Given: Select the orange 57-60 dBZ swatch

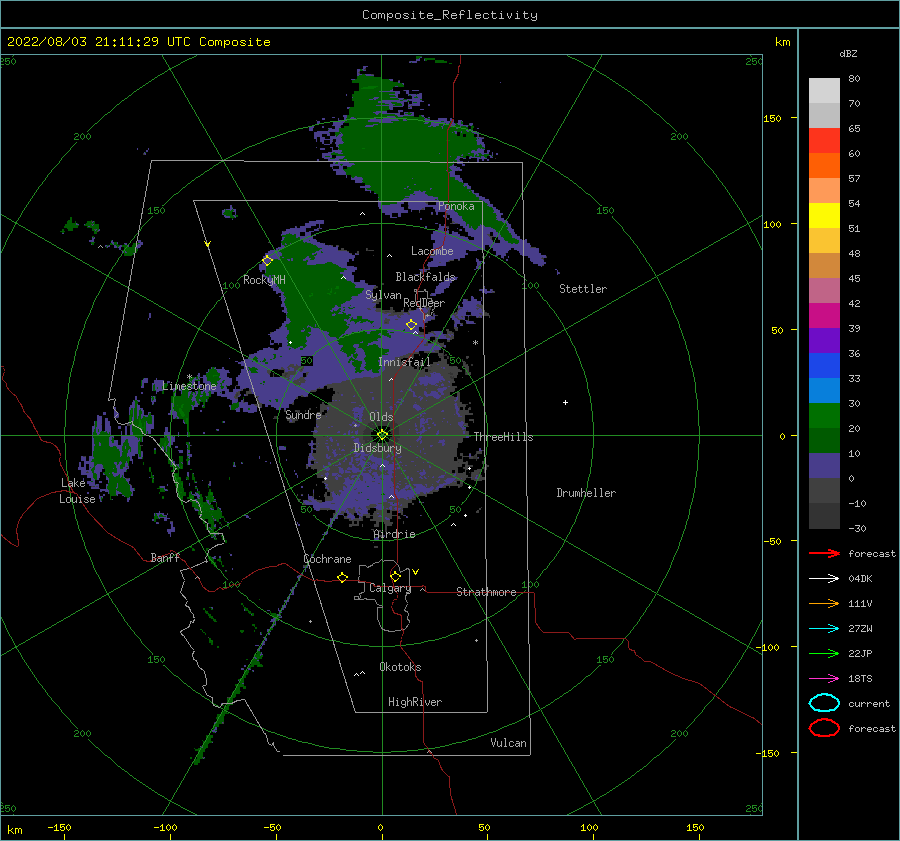Looking at the screenshot, I should click(x=824, y=165).
